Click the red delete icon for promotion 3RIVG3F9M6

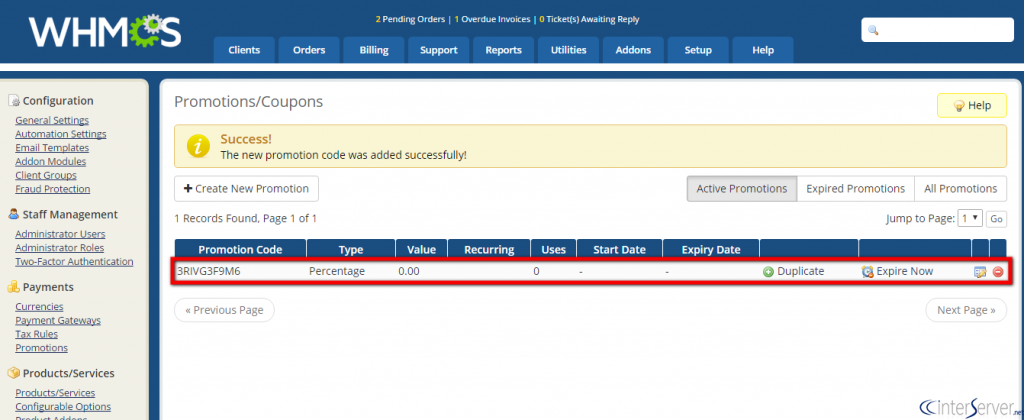[998, 272]
